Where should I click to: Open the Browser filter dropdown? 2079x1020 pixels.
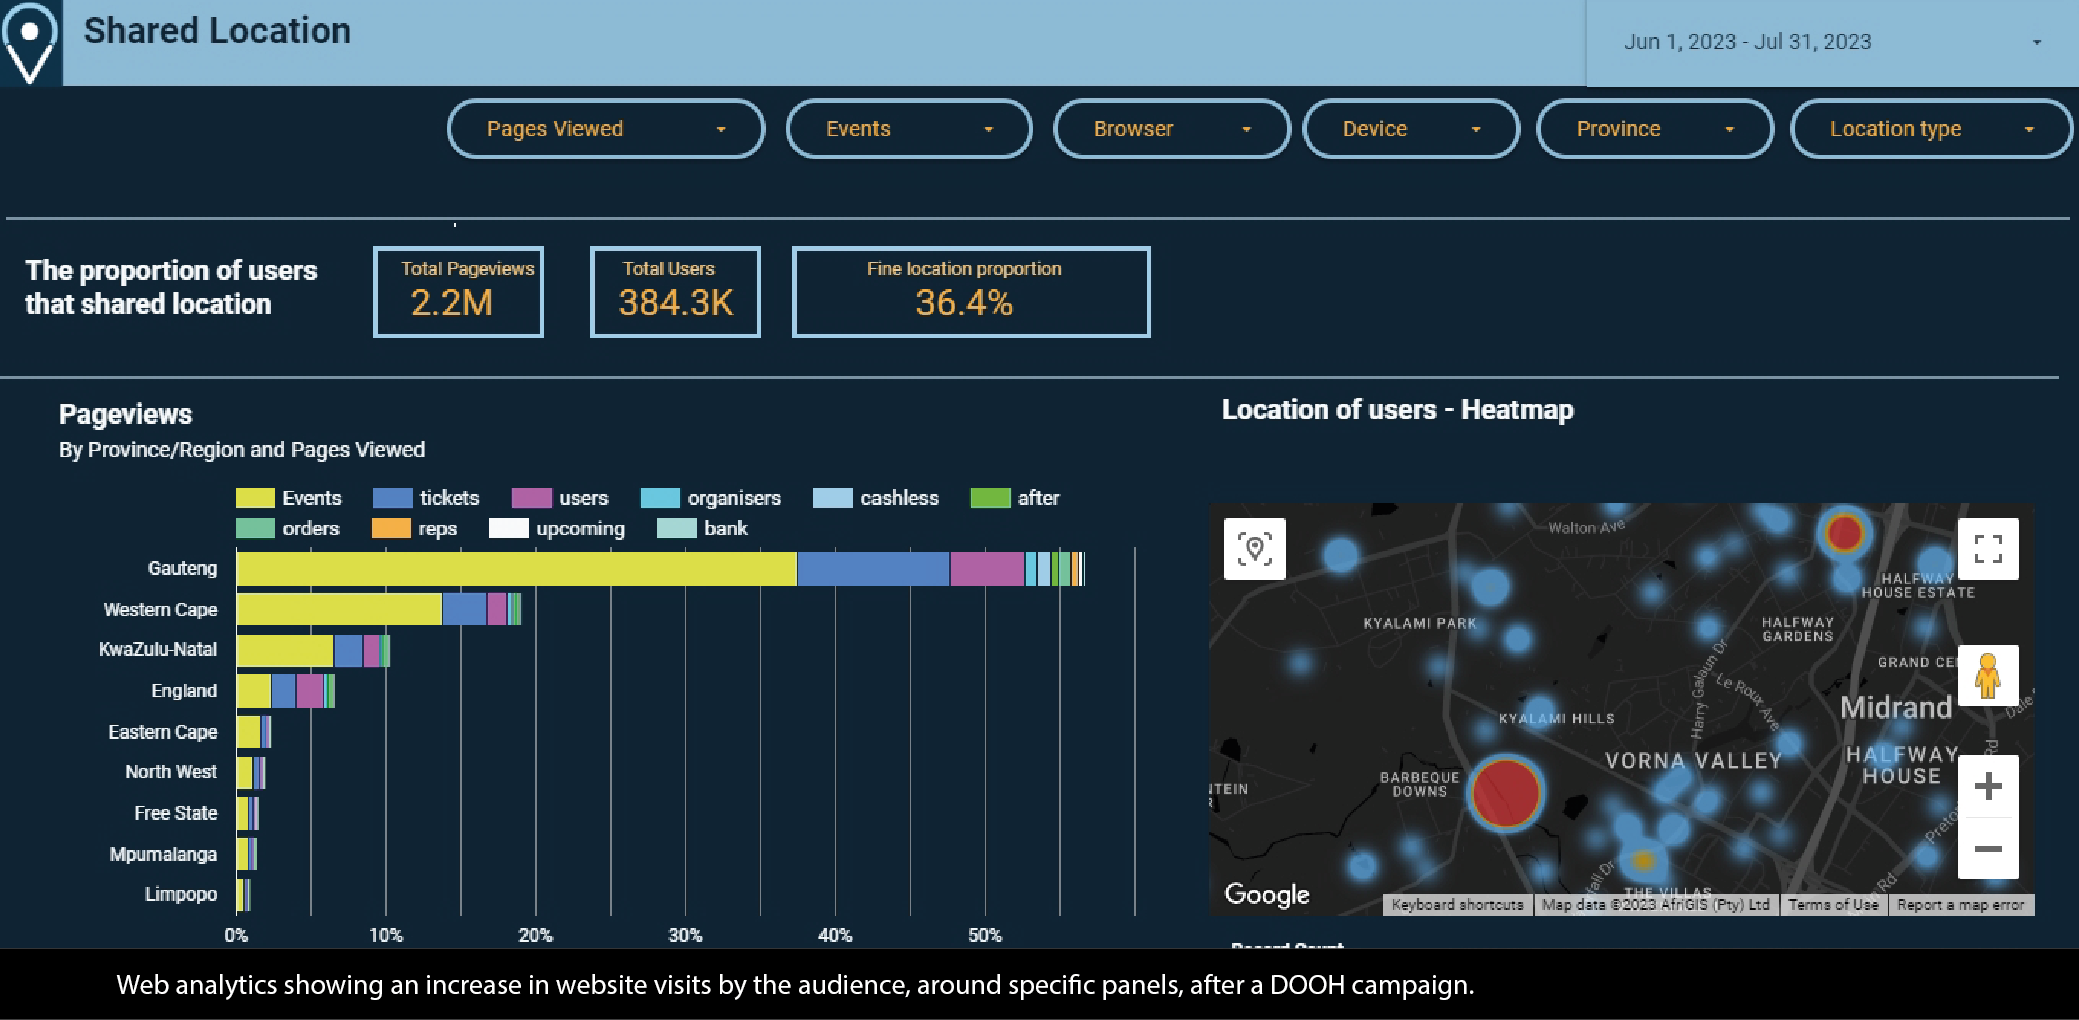(x=1172, y=129)
